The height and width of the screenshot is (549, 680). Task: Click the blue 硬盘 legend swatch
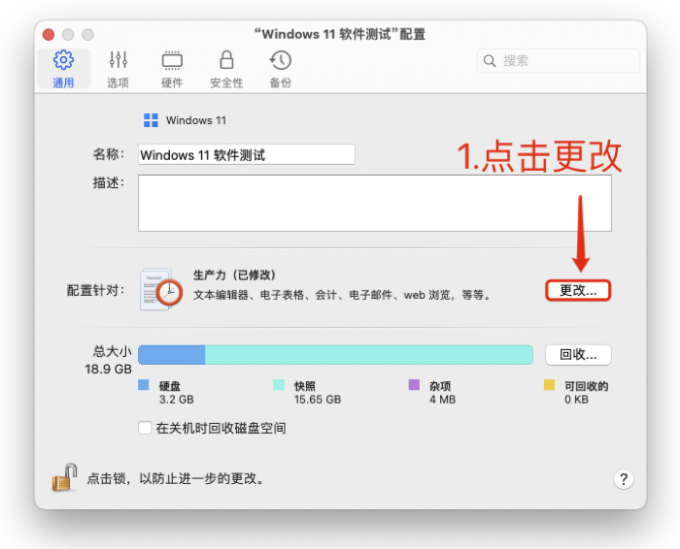coord(144,385)
